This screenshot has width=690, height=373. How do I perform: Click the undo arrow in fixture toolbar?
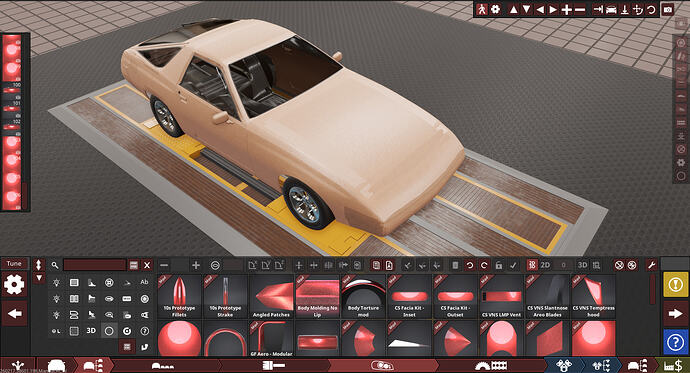click(470, 265)
